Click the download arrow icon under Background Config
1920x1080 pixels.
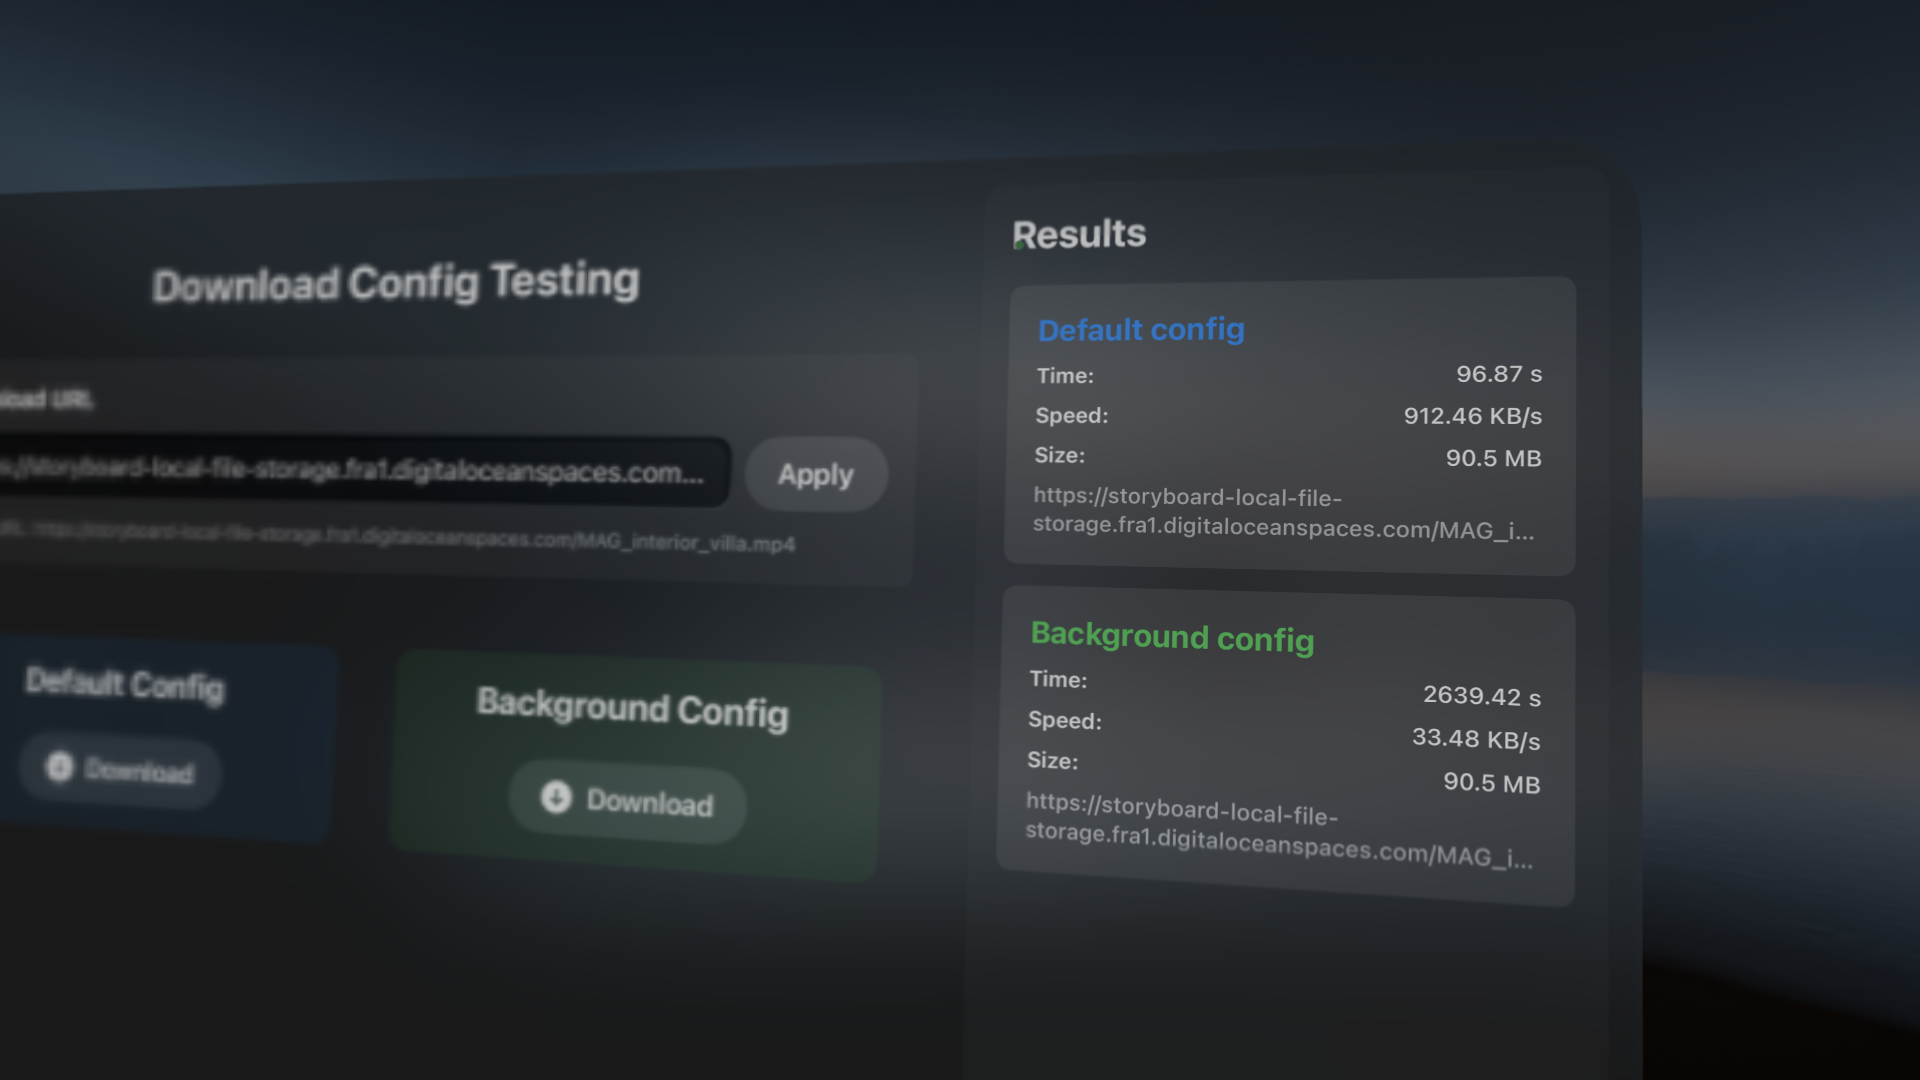click(x=556, y=797)
